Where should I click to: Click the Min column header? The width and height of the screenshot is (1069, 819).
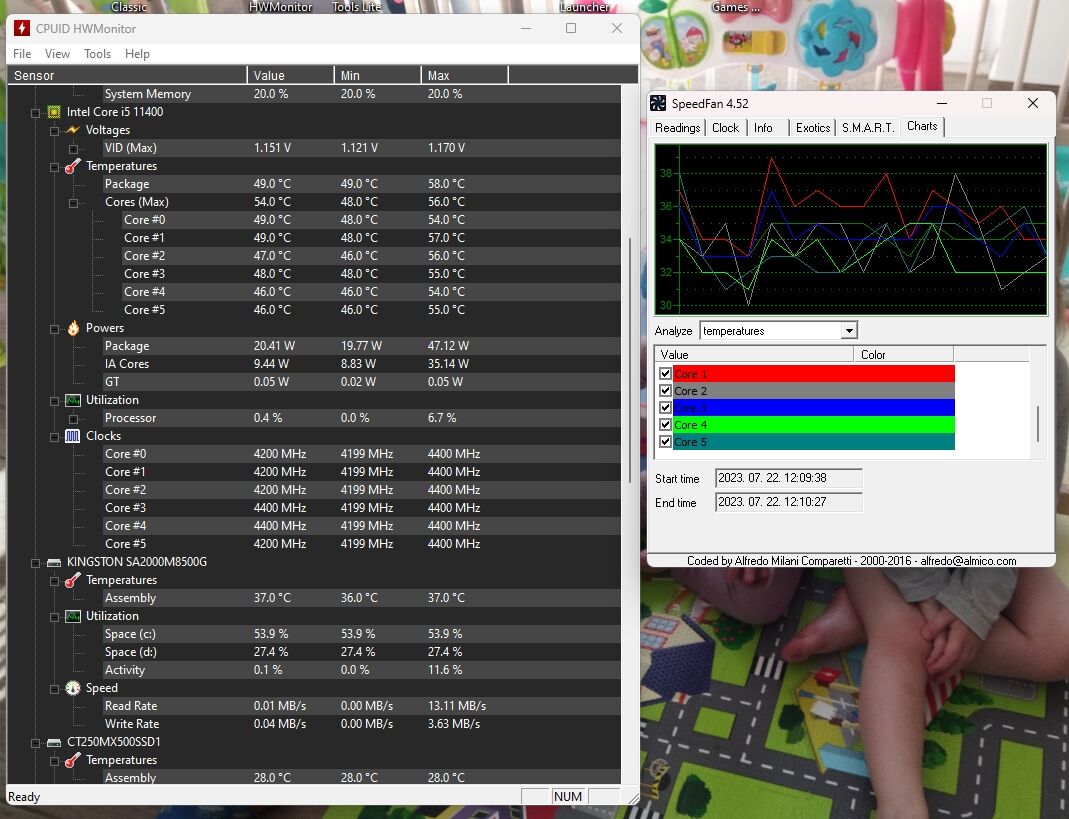(378, 75)
